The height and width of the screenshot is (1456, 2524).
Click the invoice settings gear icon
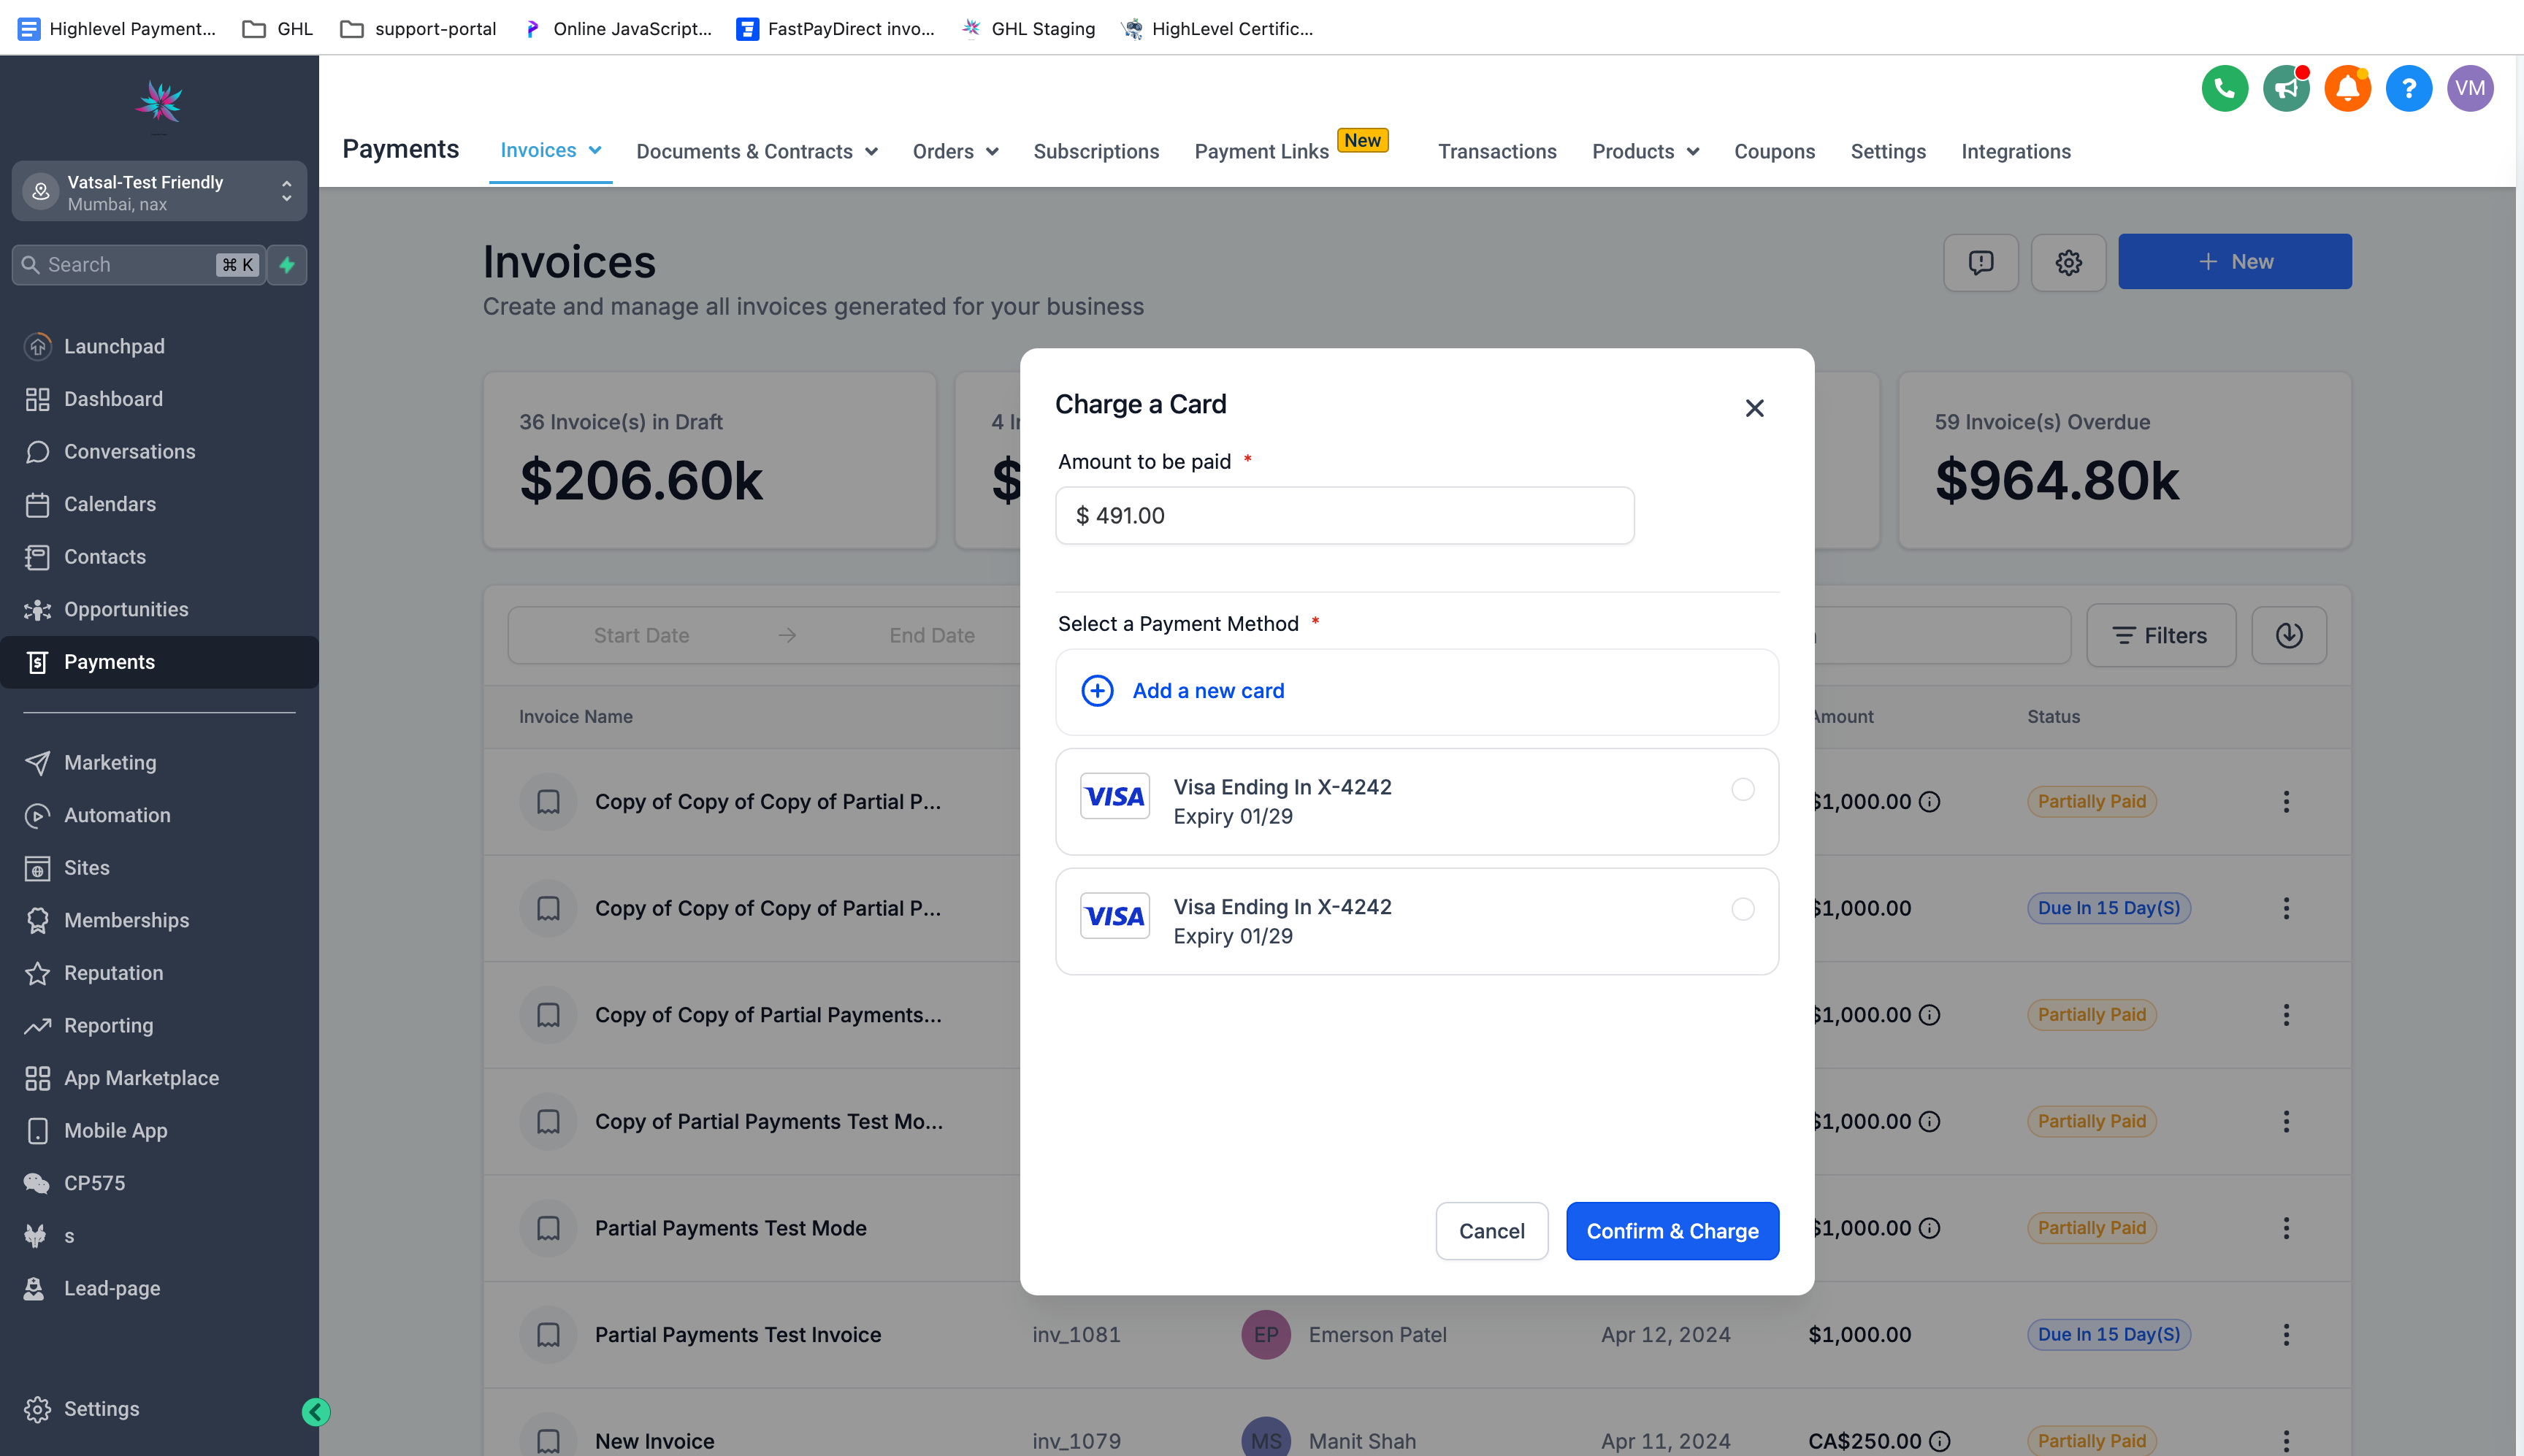pos(2068,262)
